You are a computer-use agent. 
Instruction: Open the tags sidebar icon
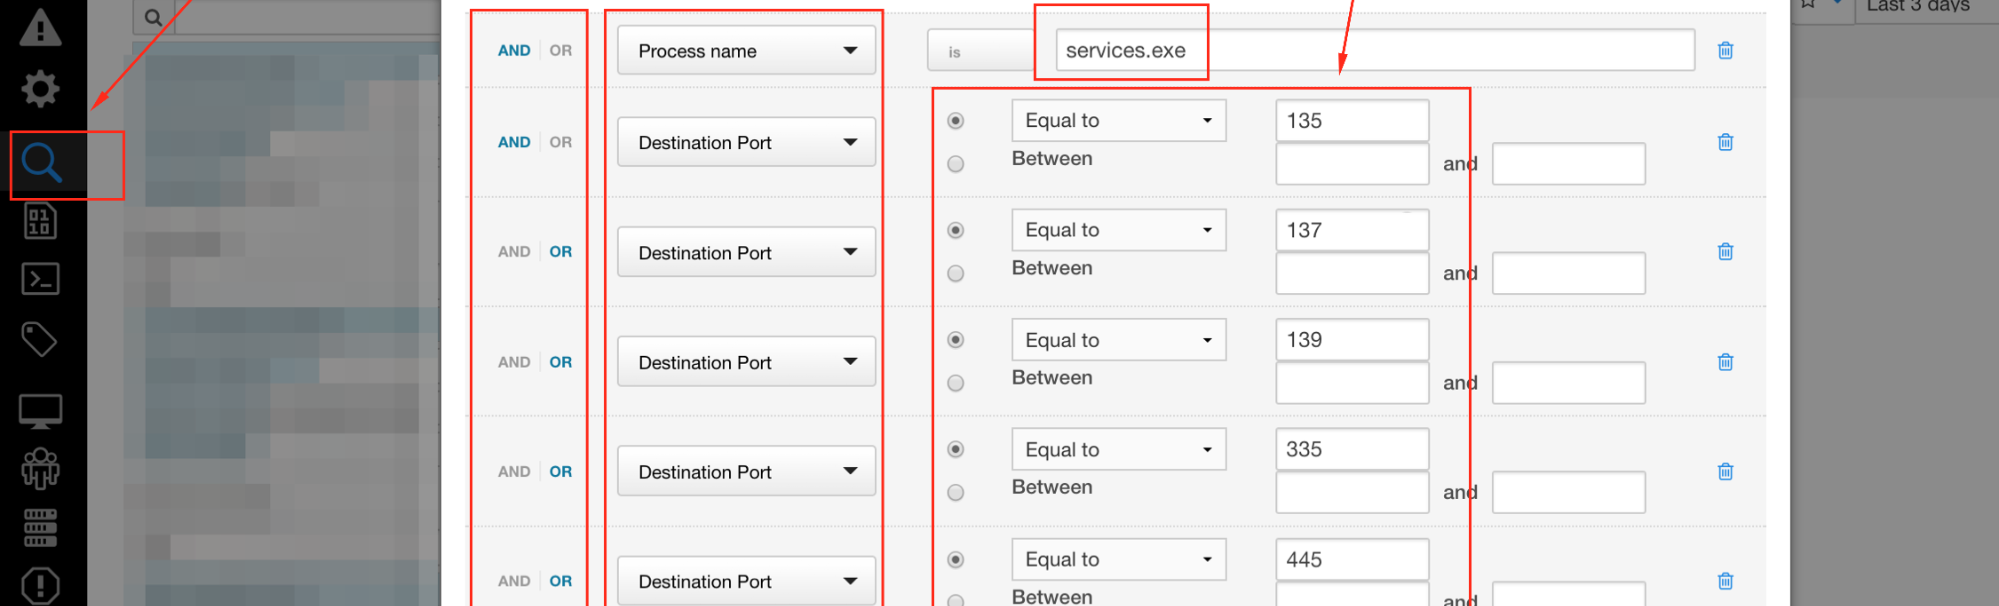[x=40, y=339]
